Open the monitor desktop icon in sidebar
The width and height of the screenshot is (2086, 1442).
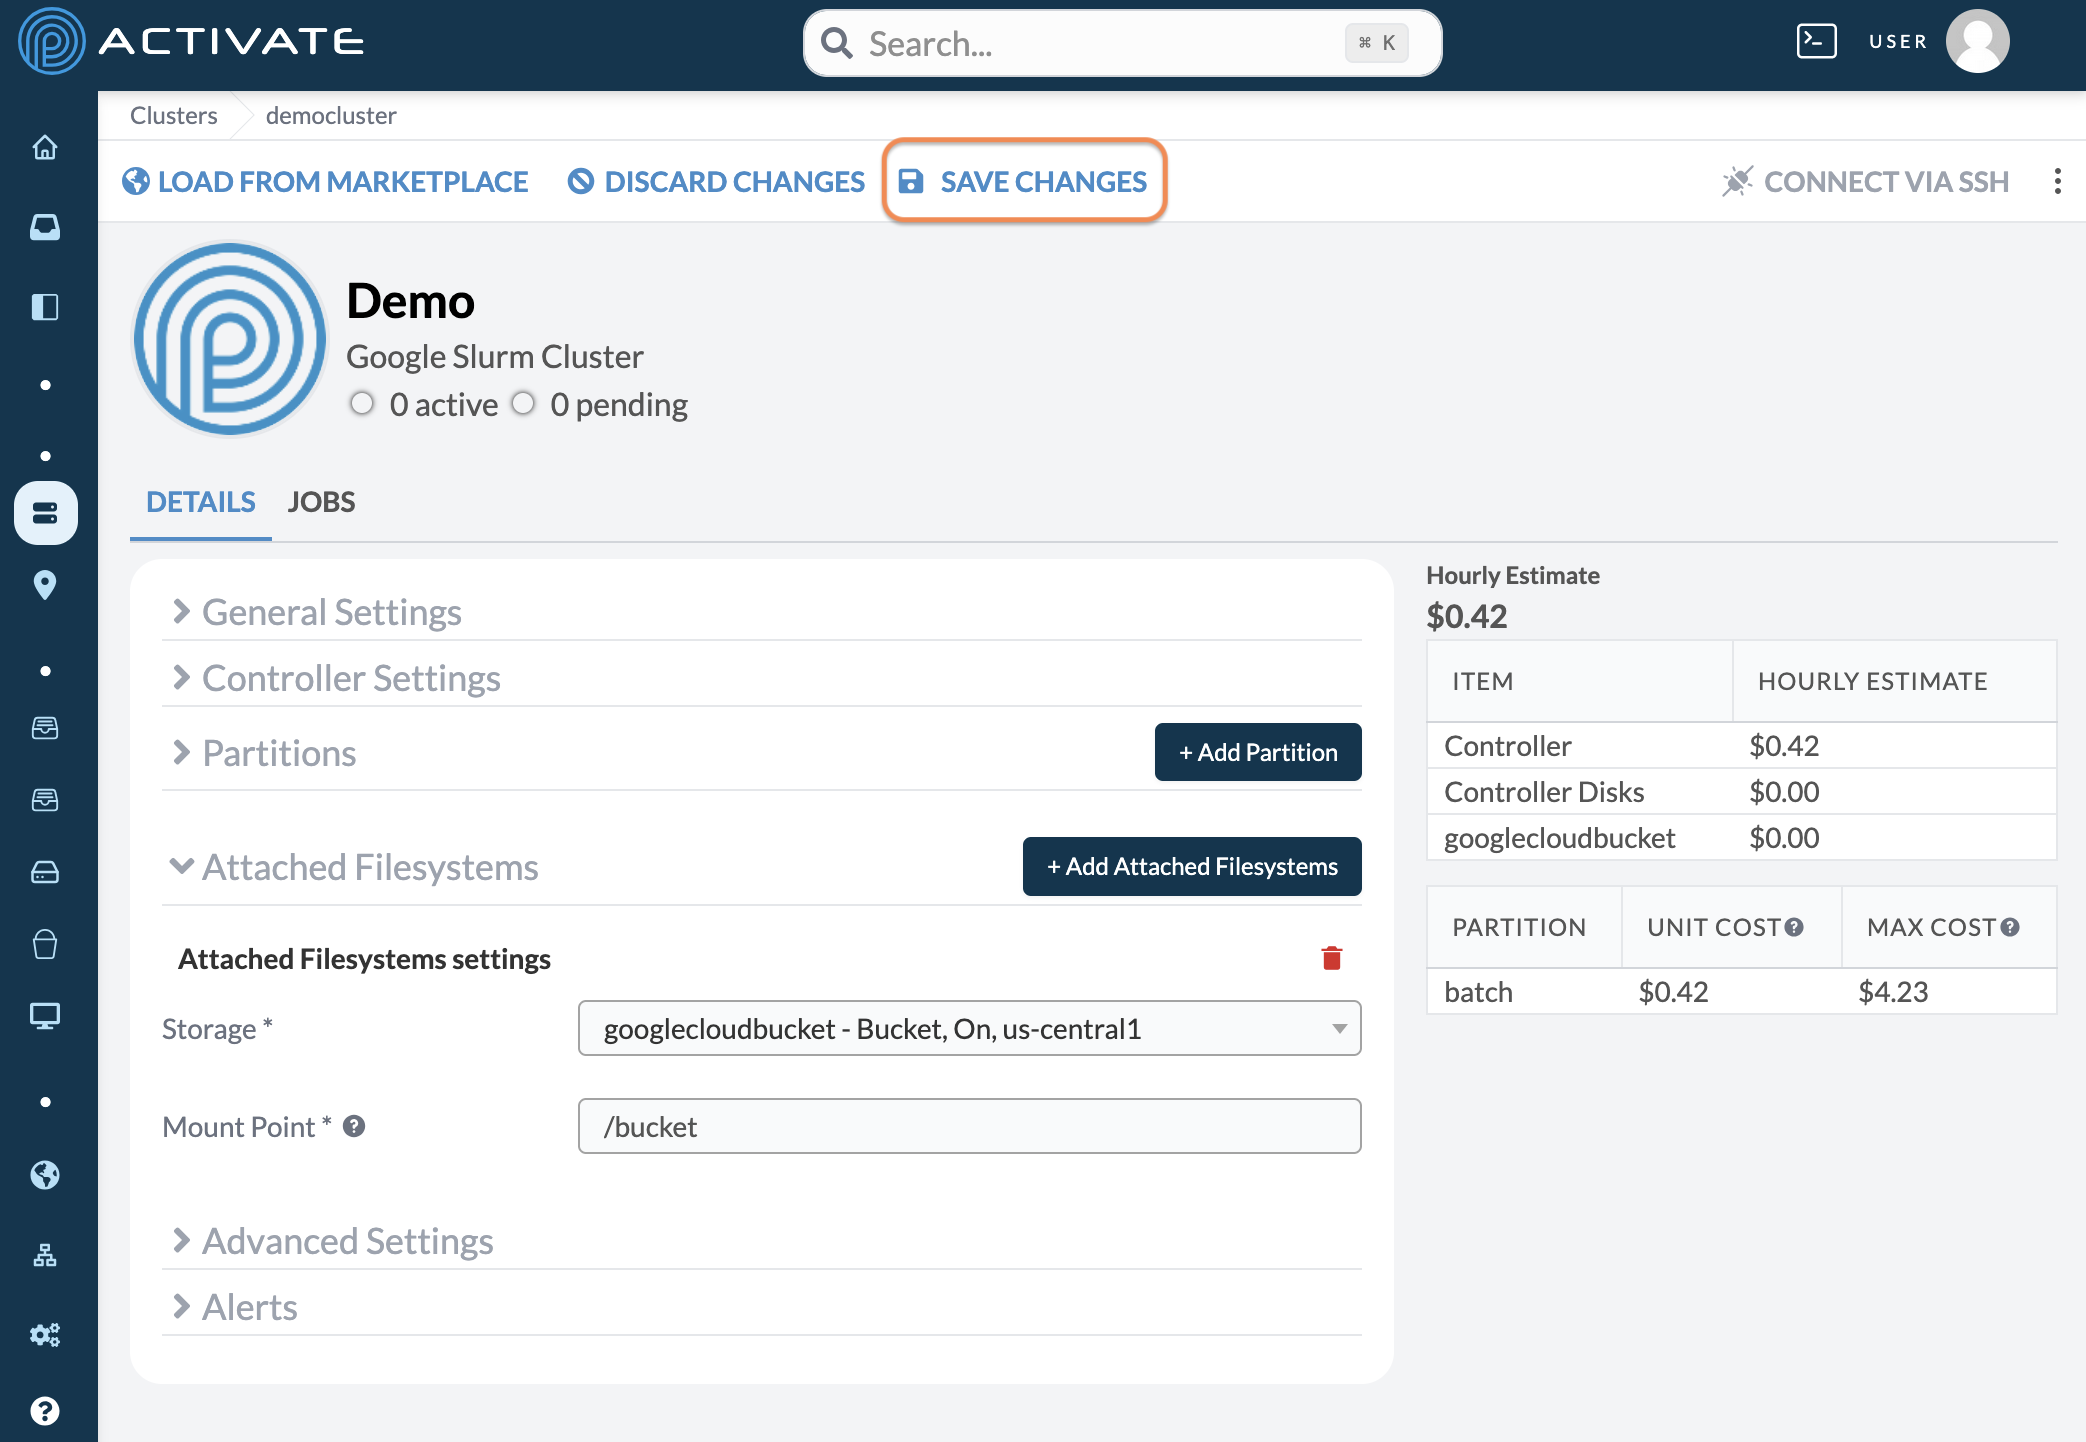click(x=45, y=1016)
